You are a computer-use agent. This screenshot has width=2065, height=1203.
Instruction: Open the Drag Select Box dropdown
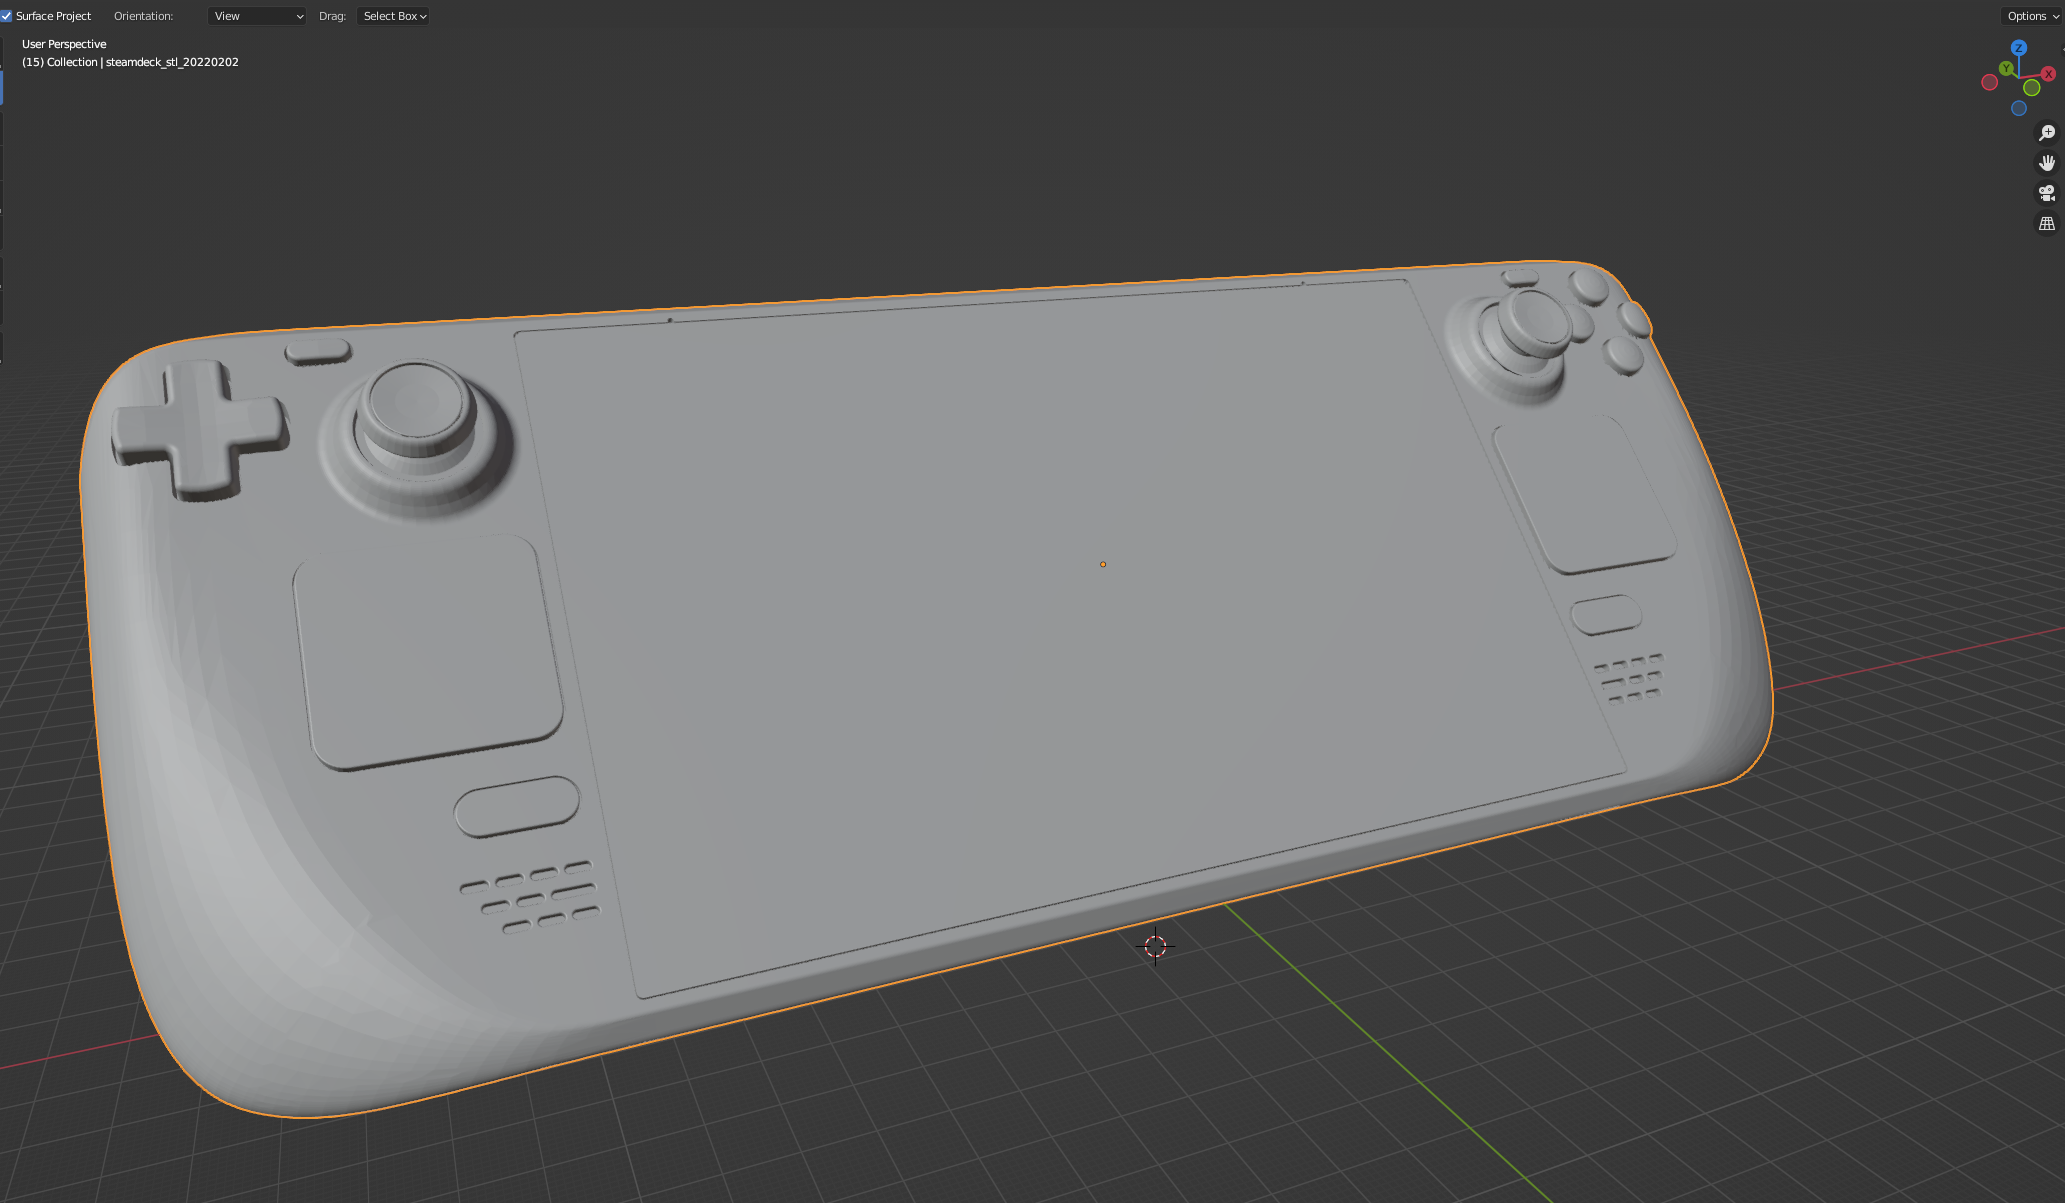(394, 16)
